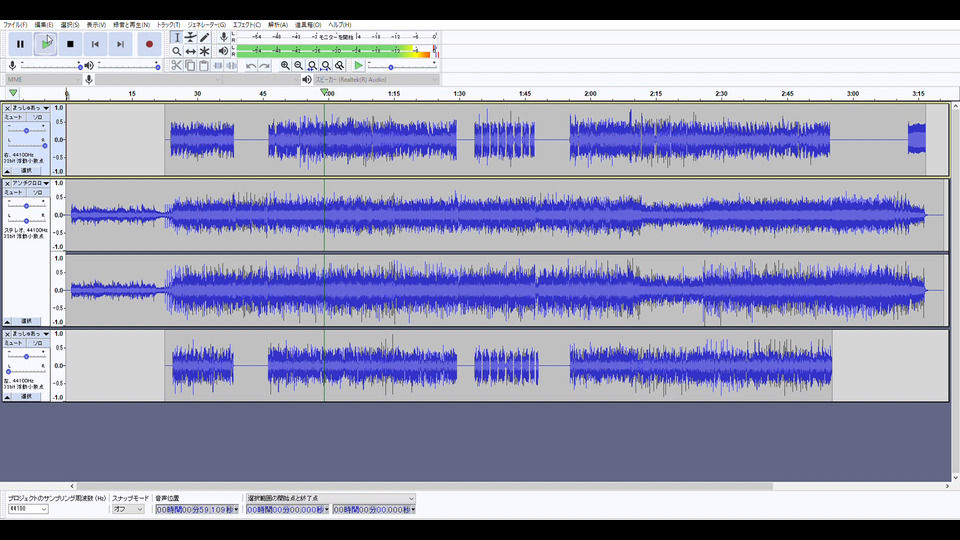This screenshot has height=540, width=960.
Task: Click the Copy icon in edit toolbar
Action: 190,66
